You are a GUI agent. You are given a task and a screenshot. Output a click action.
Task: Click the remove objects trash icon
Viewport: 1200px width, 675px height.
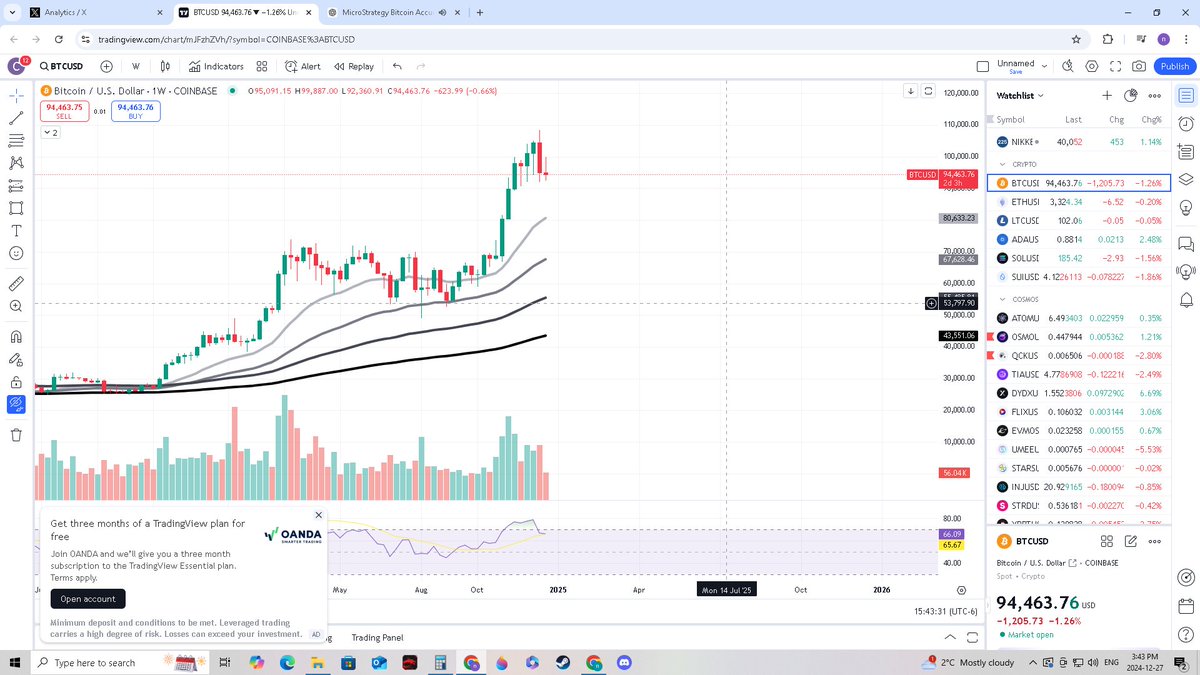[16, 435]
